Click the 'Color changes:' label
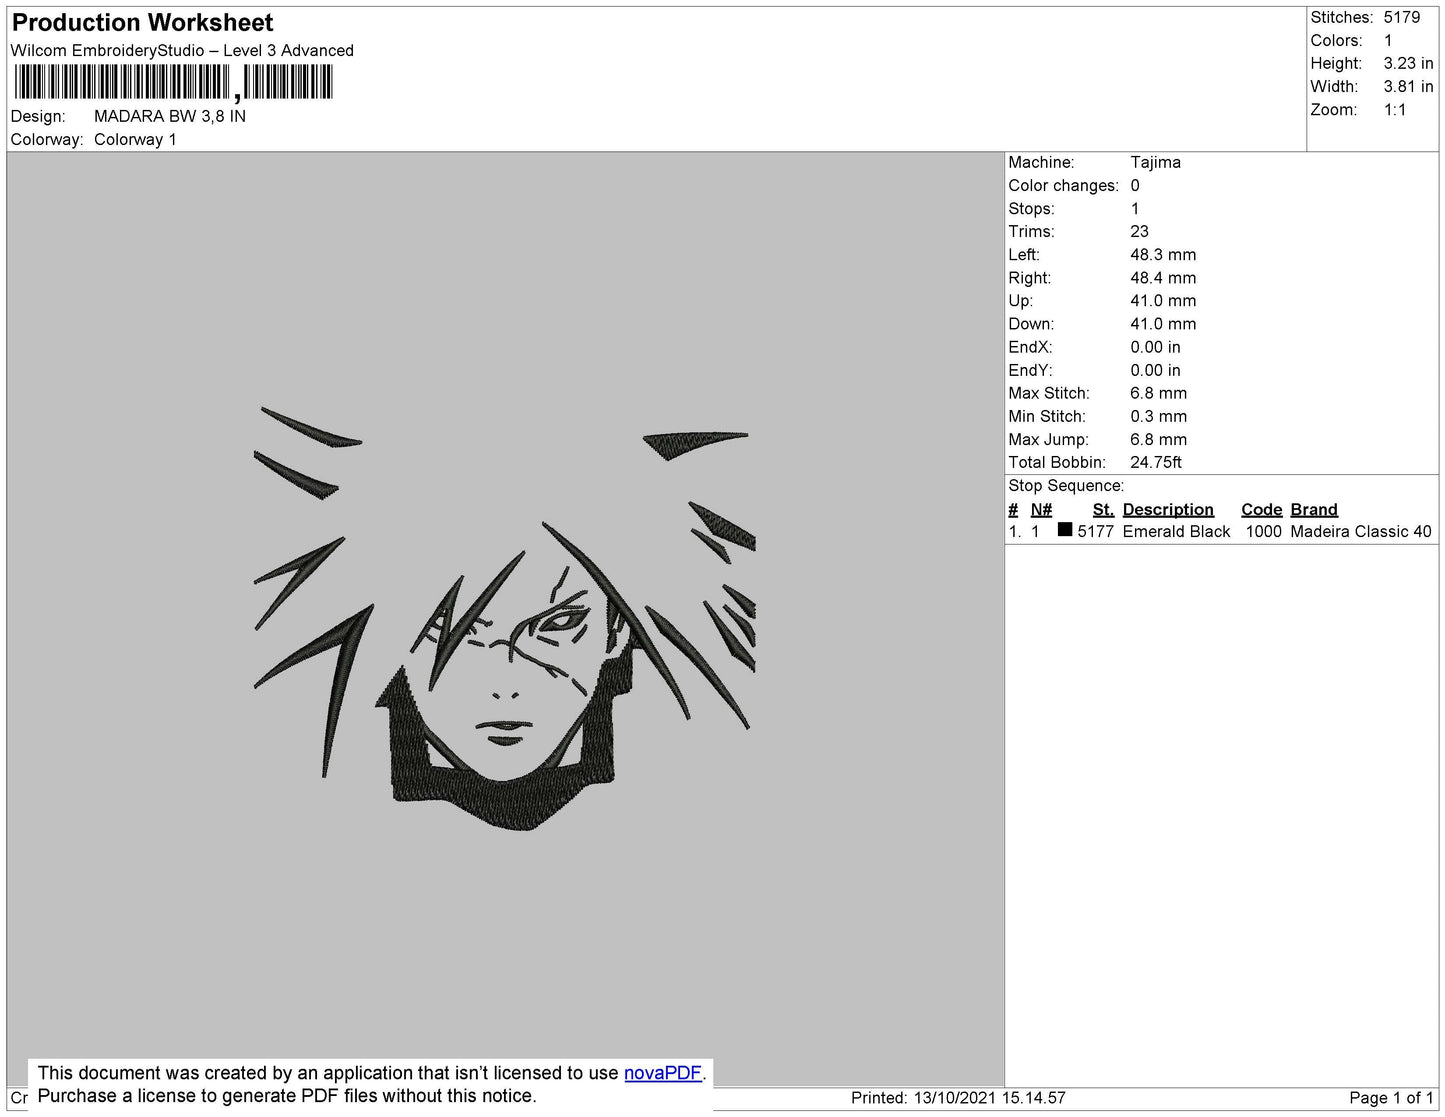Image resolution: width=1445 pixels, height=1117 pixels. click(x=1063, y=185)
